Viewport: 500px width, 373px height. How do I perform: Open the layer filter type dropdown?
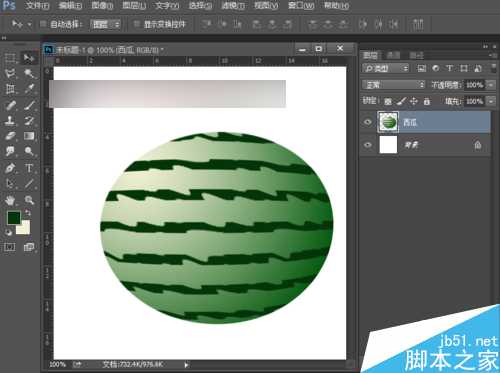[x=385, y=68]
